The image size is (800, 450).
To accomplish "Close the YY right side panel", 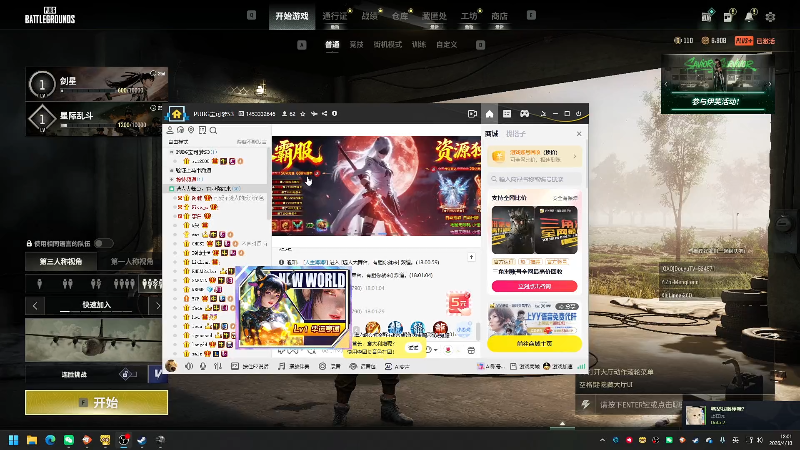I will [579, 134].
